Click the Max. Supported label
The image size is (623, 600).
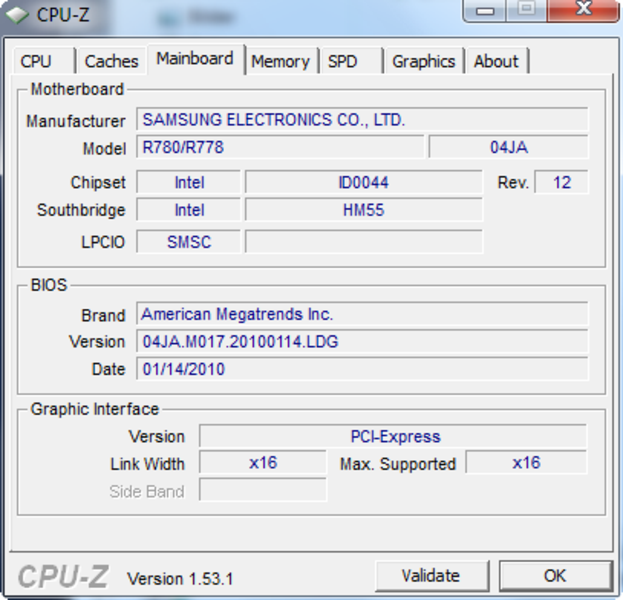tap(398, 464)
